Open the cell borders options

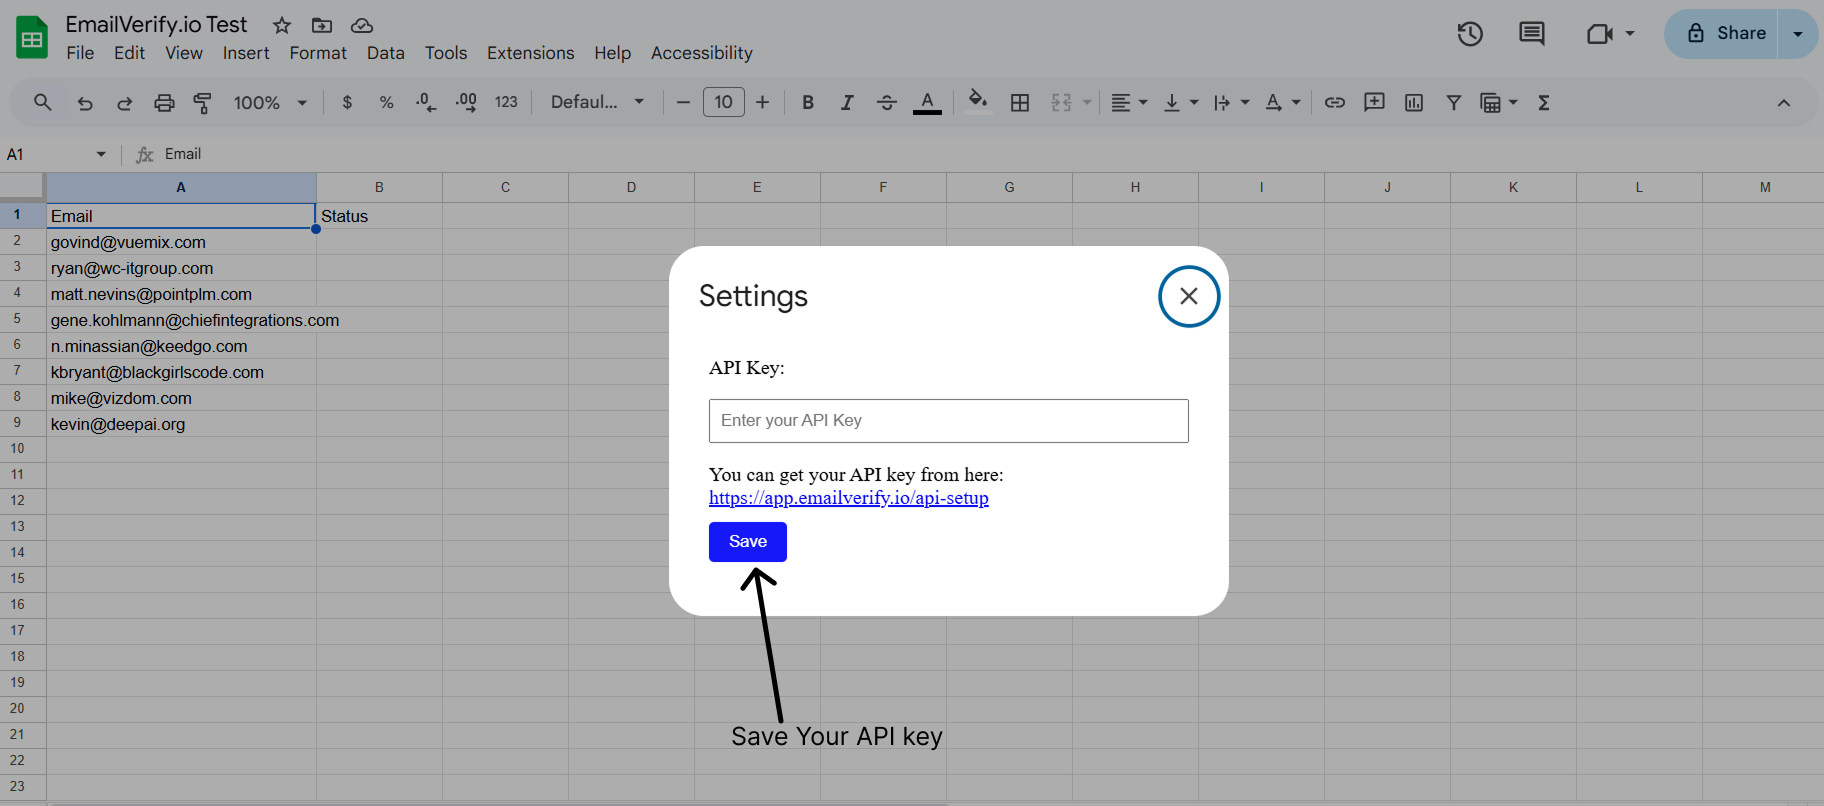tap(1020, 102)
